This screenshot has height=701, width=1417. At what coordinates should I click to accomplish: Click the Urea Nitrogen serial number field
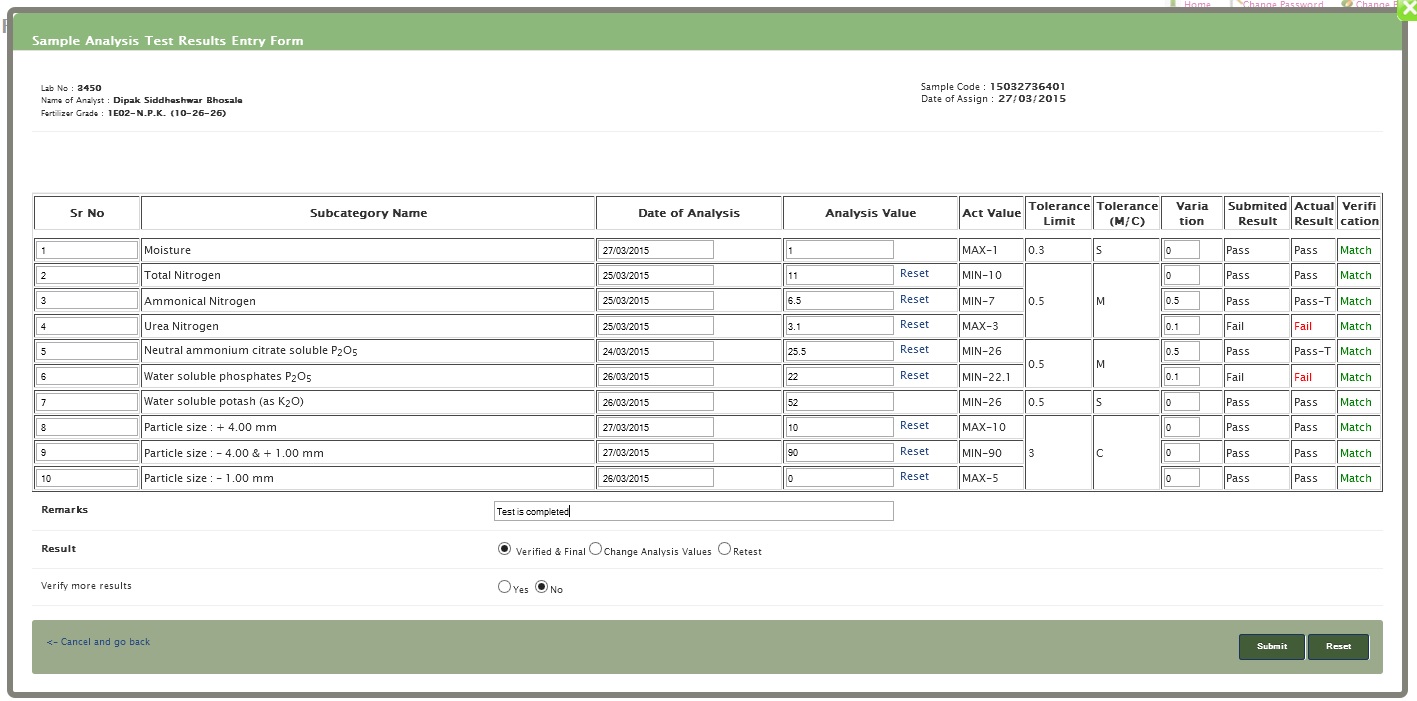(87, 326)
